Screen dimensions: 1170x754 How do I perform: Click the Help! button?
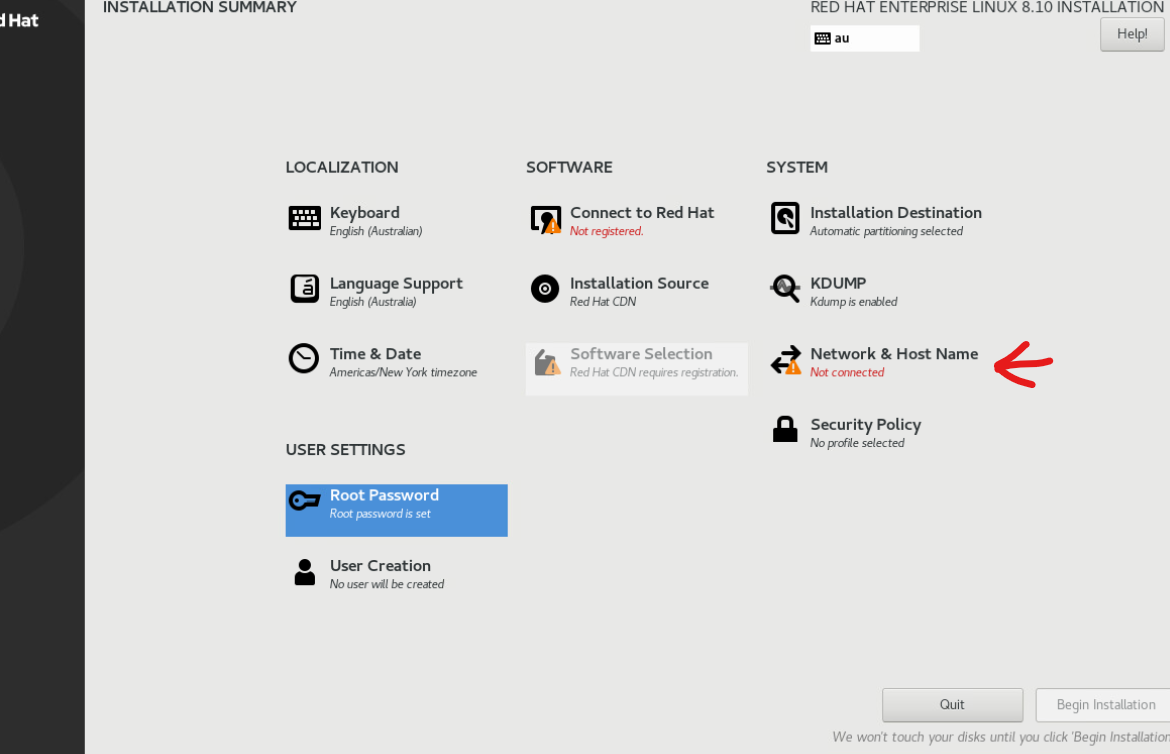pos(1132,34)
